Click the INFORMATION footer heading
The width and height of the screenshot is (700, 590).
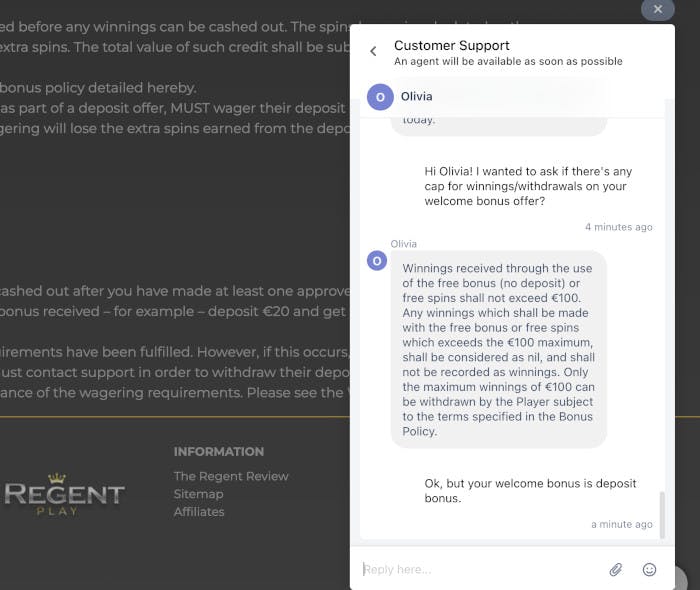tap(219, 452)
